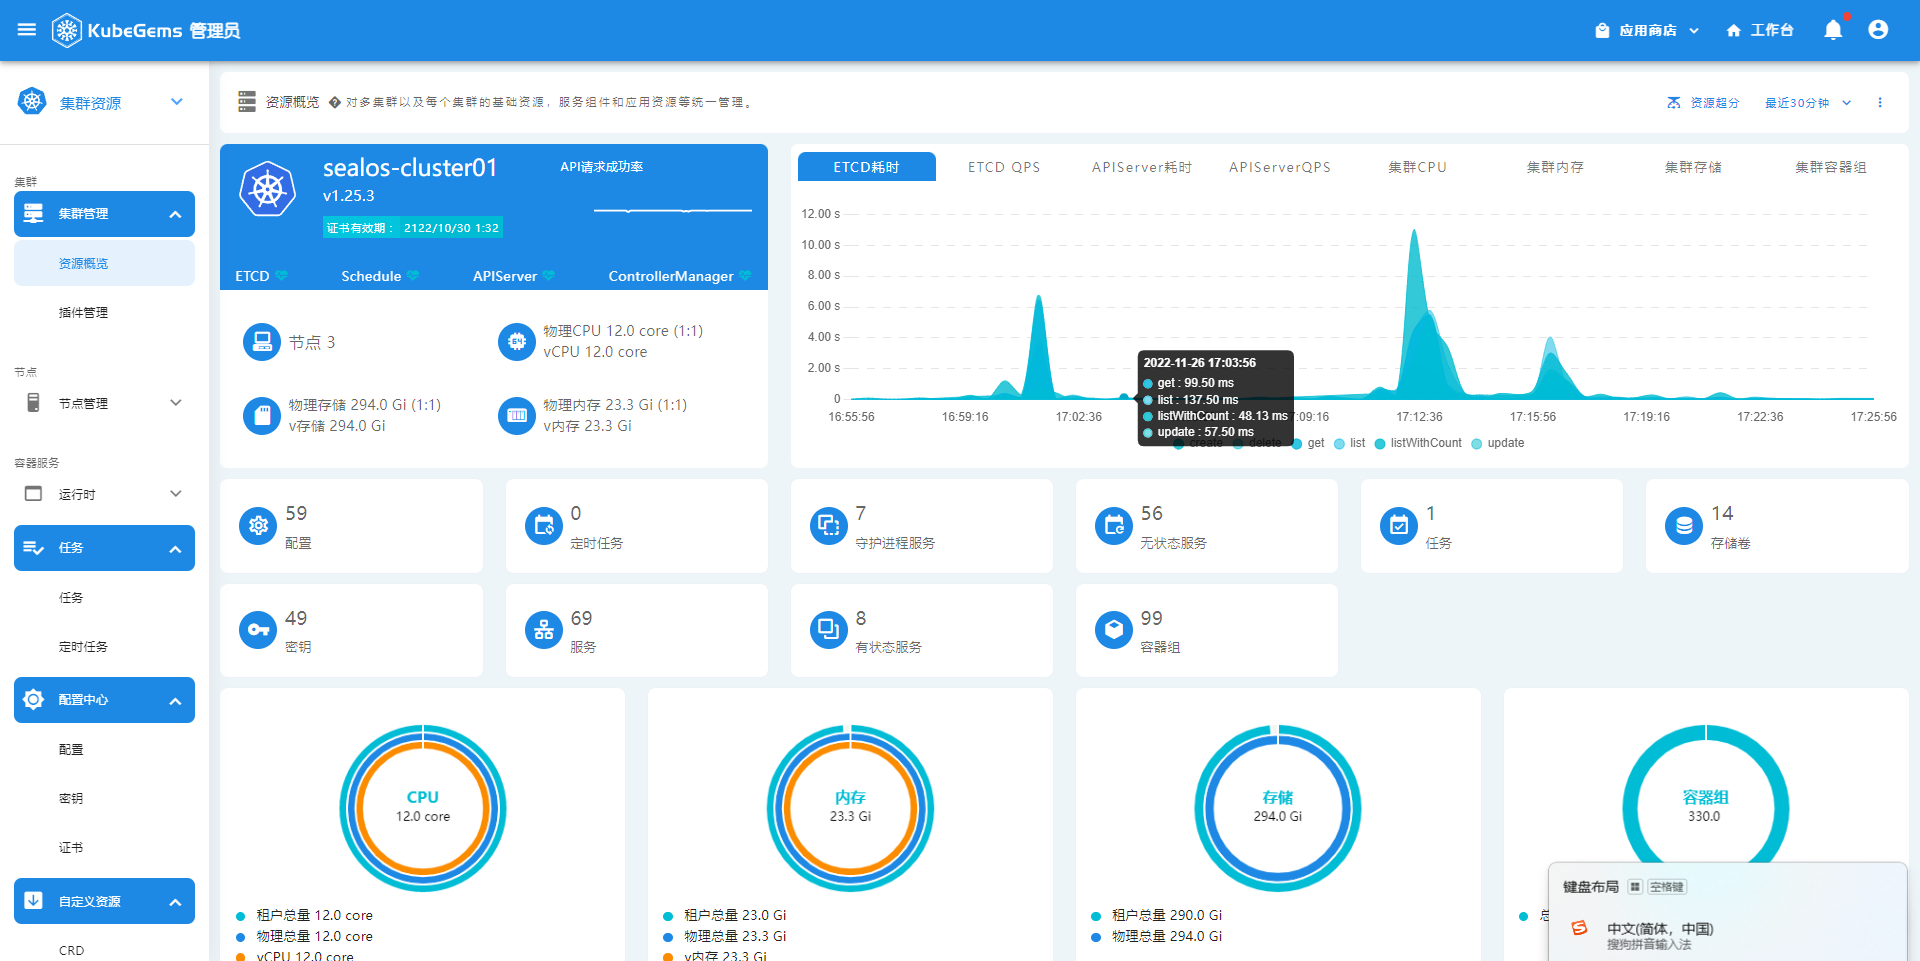
Task: Click the 资源概览 server header icon
Action: 247,102
